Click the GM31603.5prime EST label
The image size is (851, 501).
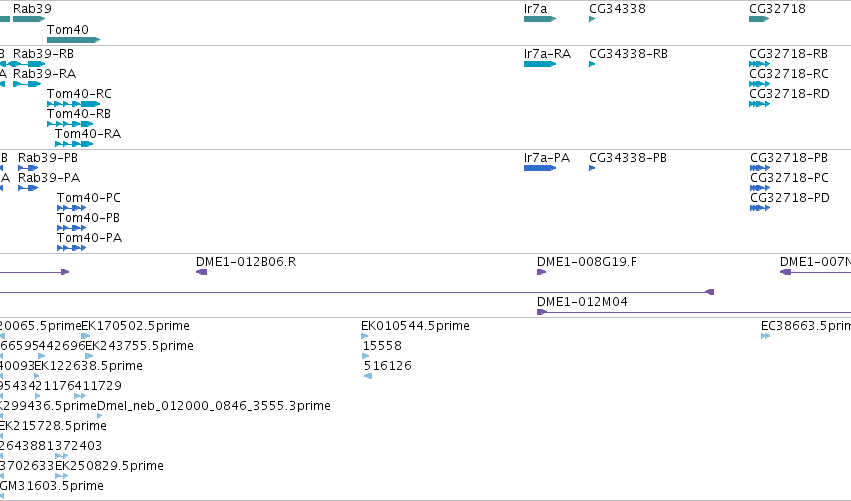[52, 486]
